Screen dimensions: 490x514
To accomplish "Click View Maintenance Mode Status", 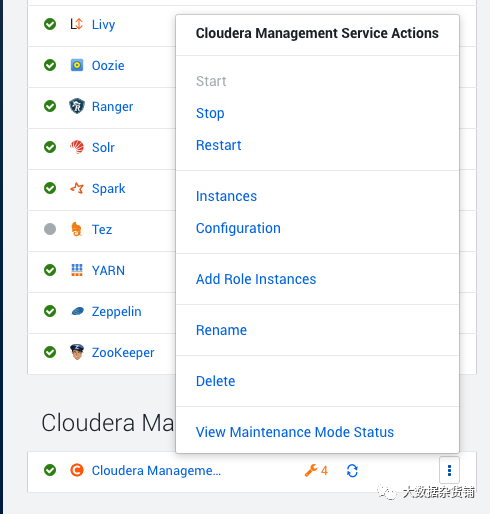I will (x=295, y=432).
